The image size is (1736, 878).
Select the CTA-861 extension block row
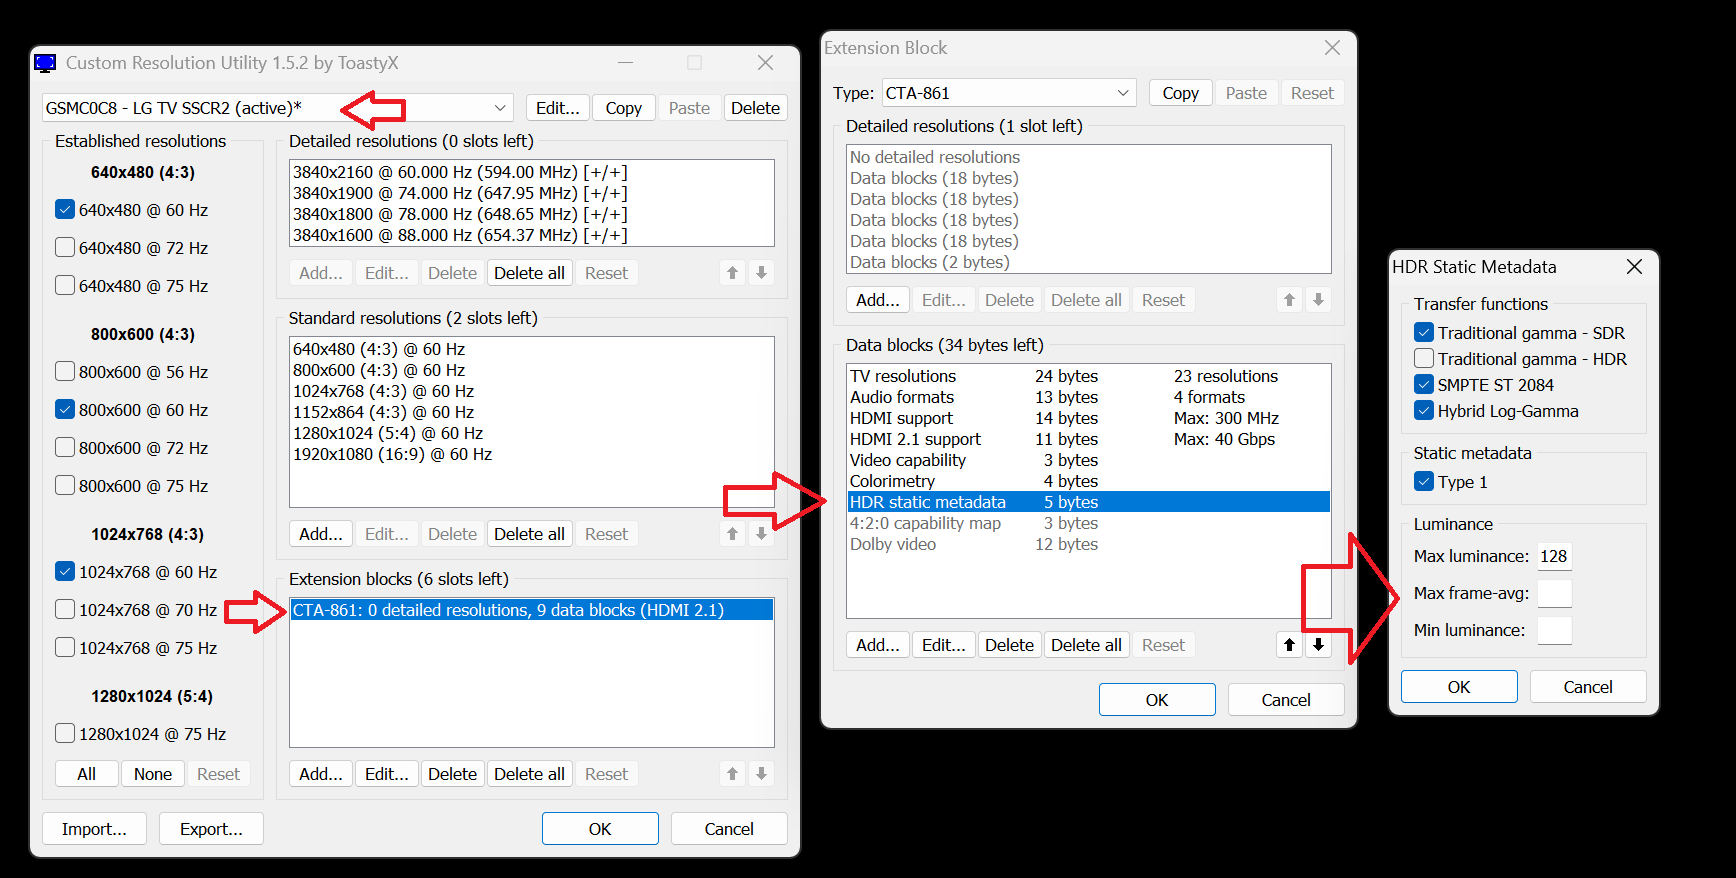(x=531, y=610)
